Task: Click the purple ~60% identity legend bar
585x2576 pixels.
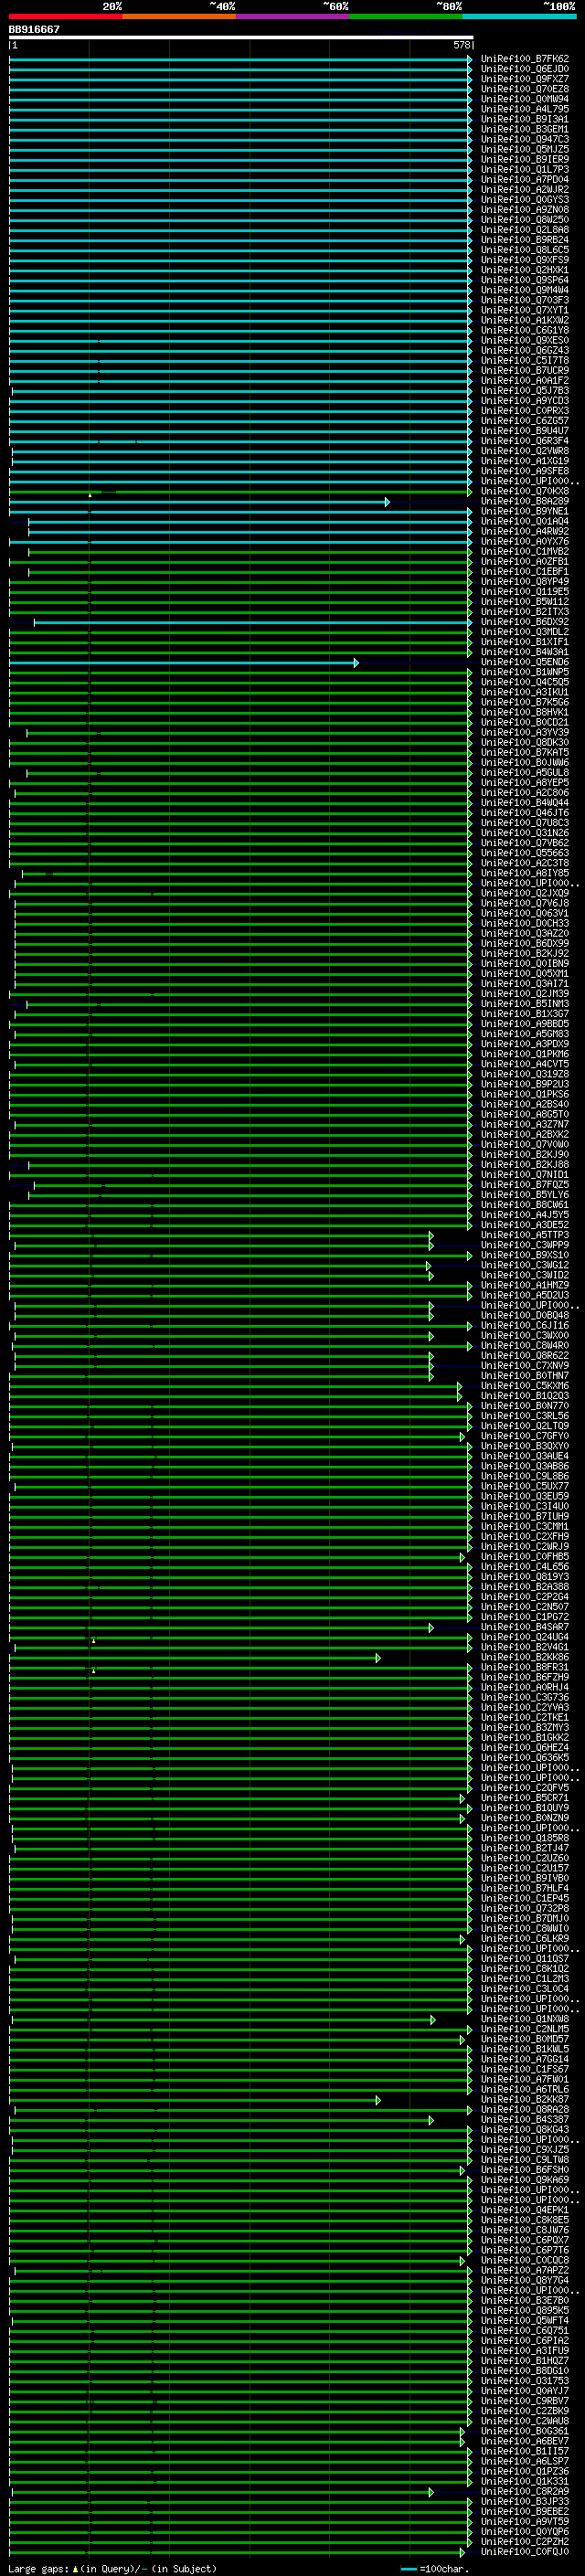Action: click(293, 16)
